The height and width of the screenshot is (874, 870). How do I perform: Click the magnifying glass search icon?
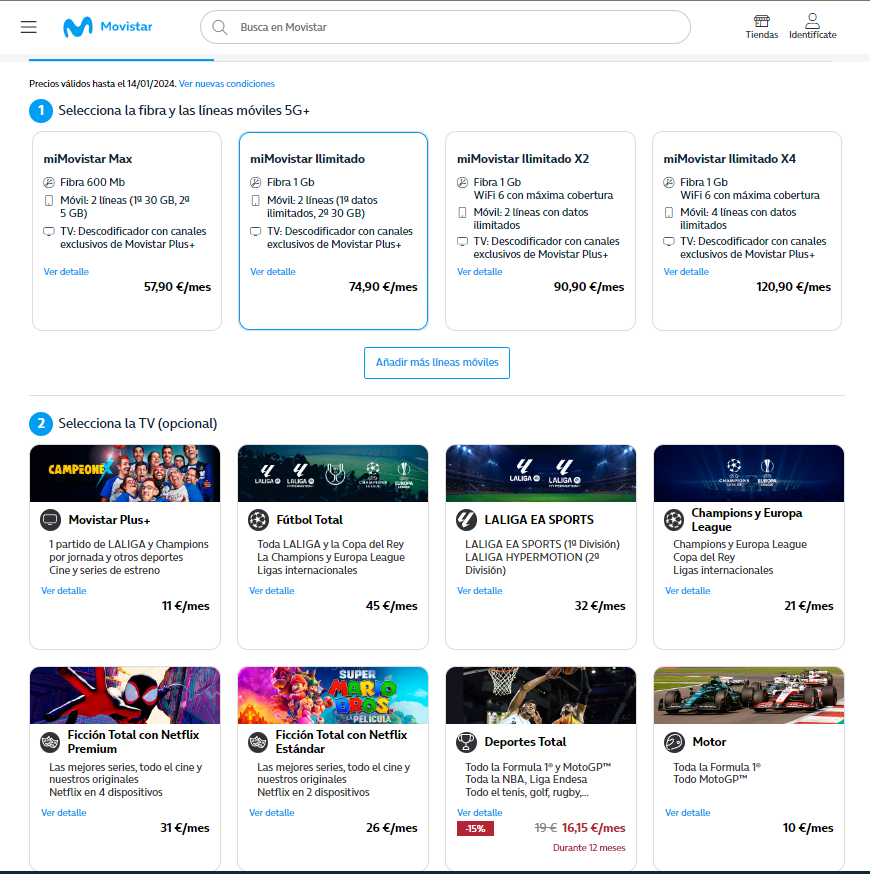tap(219, 27)
